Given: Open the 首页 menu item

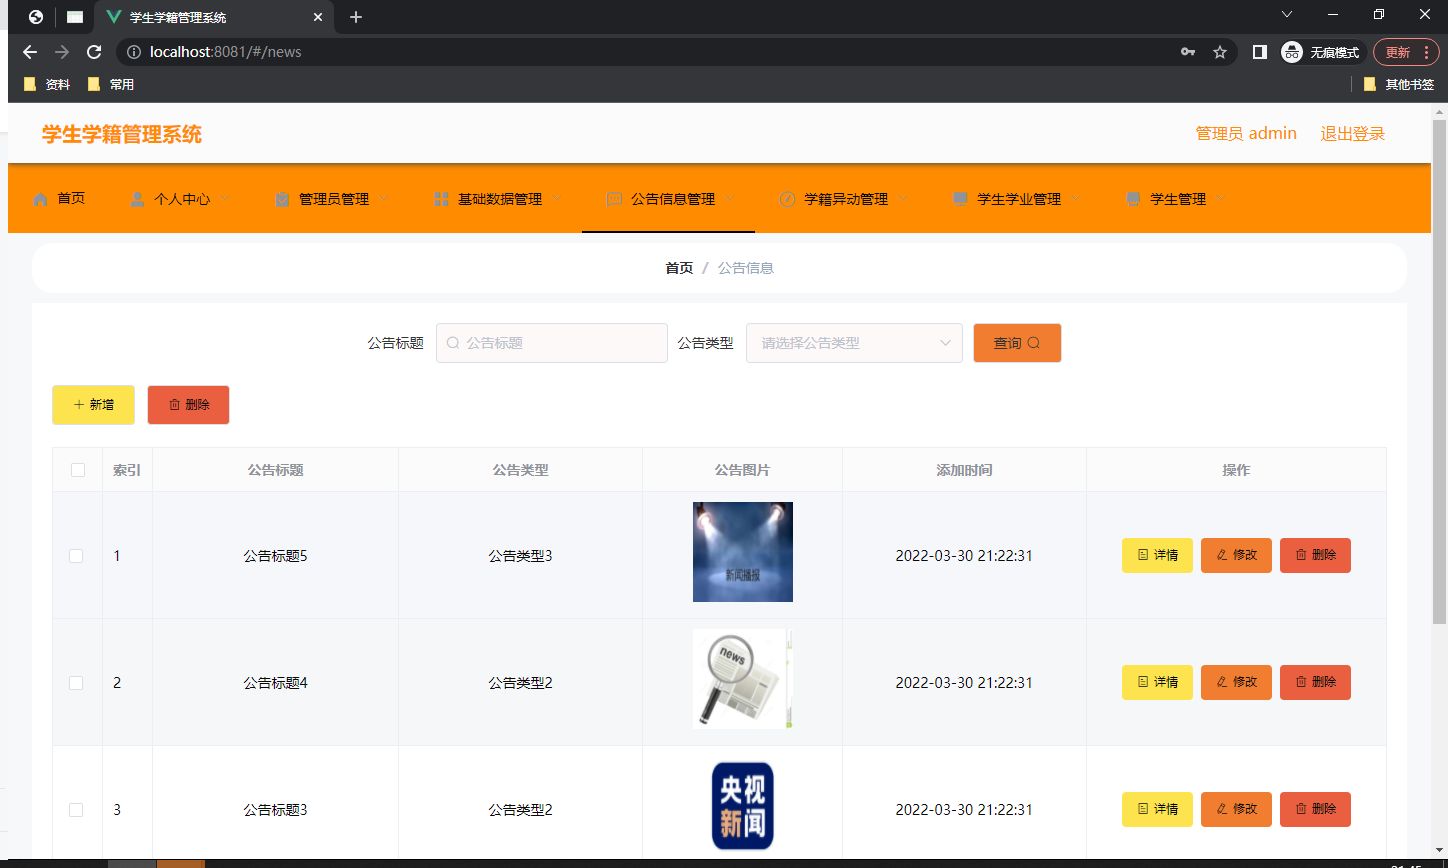Looking at the screenshot, I should click(59, 199).
